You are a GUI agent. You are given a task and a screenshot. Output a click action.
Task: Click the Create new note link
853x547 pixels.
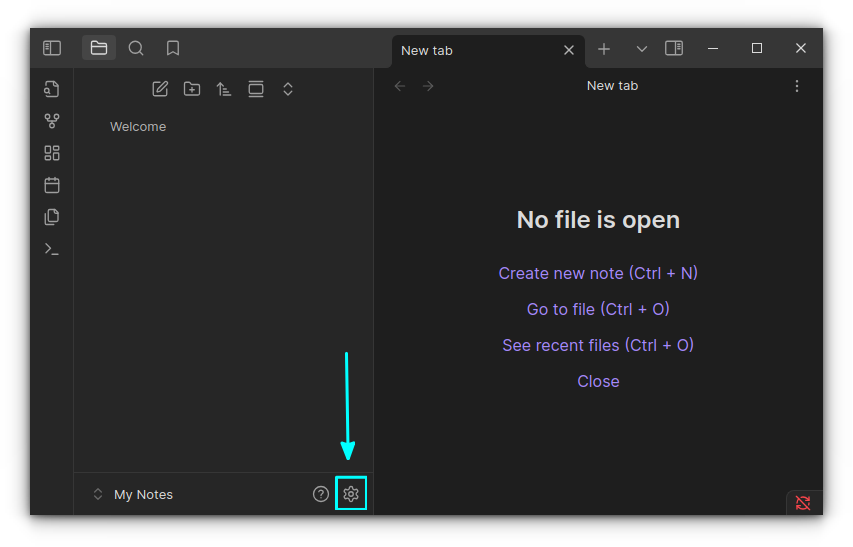pos(598,273)
